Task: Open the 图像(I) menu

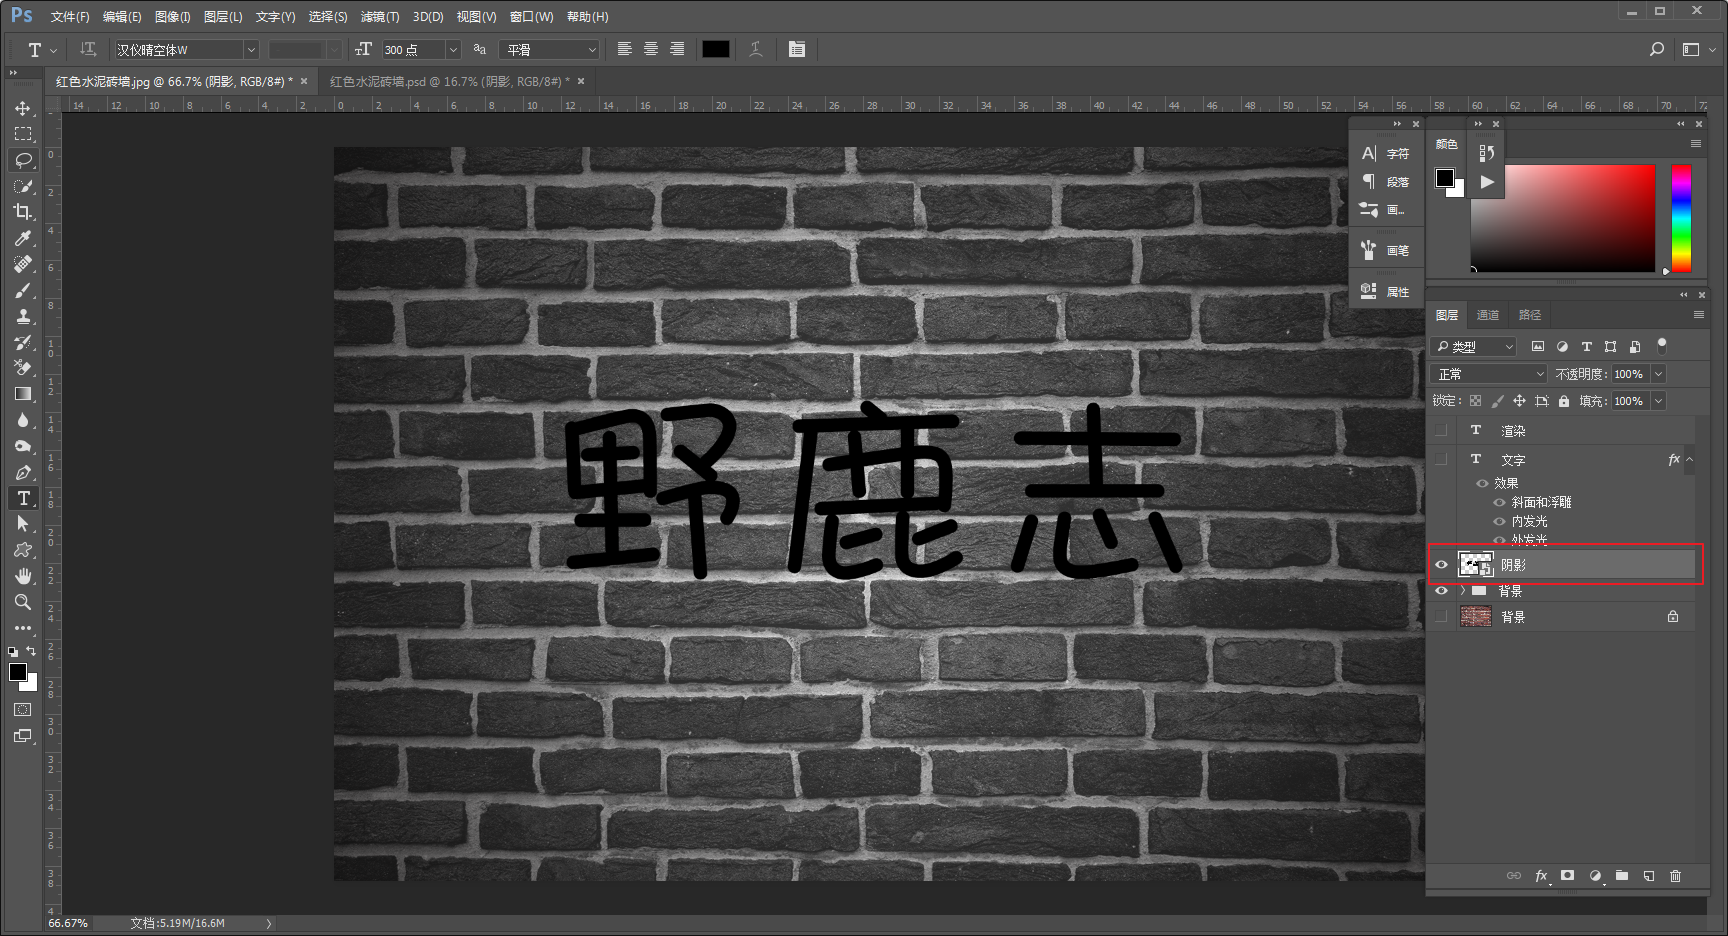Action: (x=172, y=17)
